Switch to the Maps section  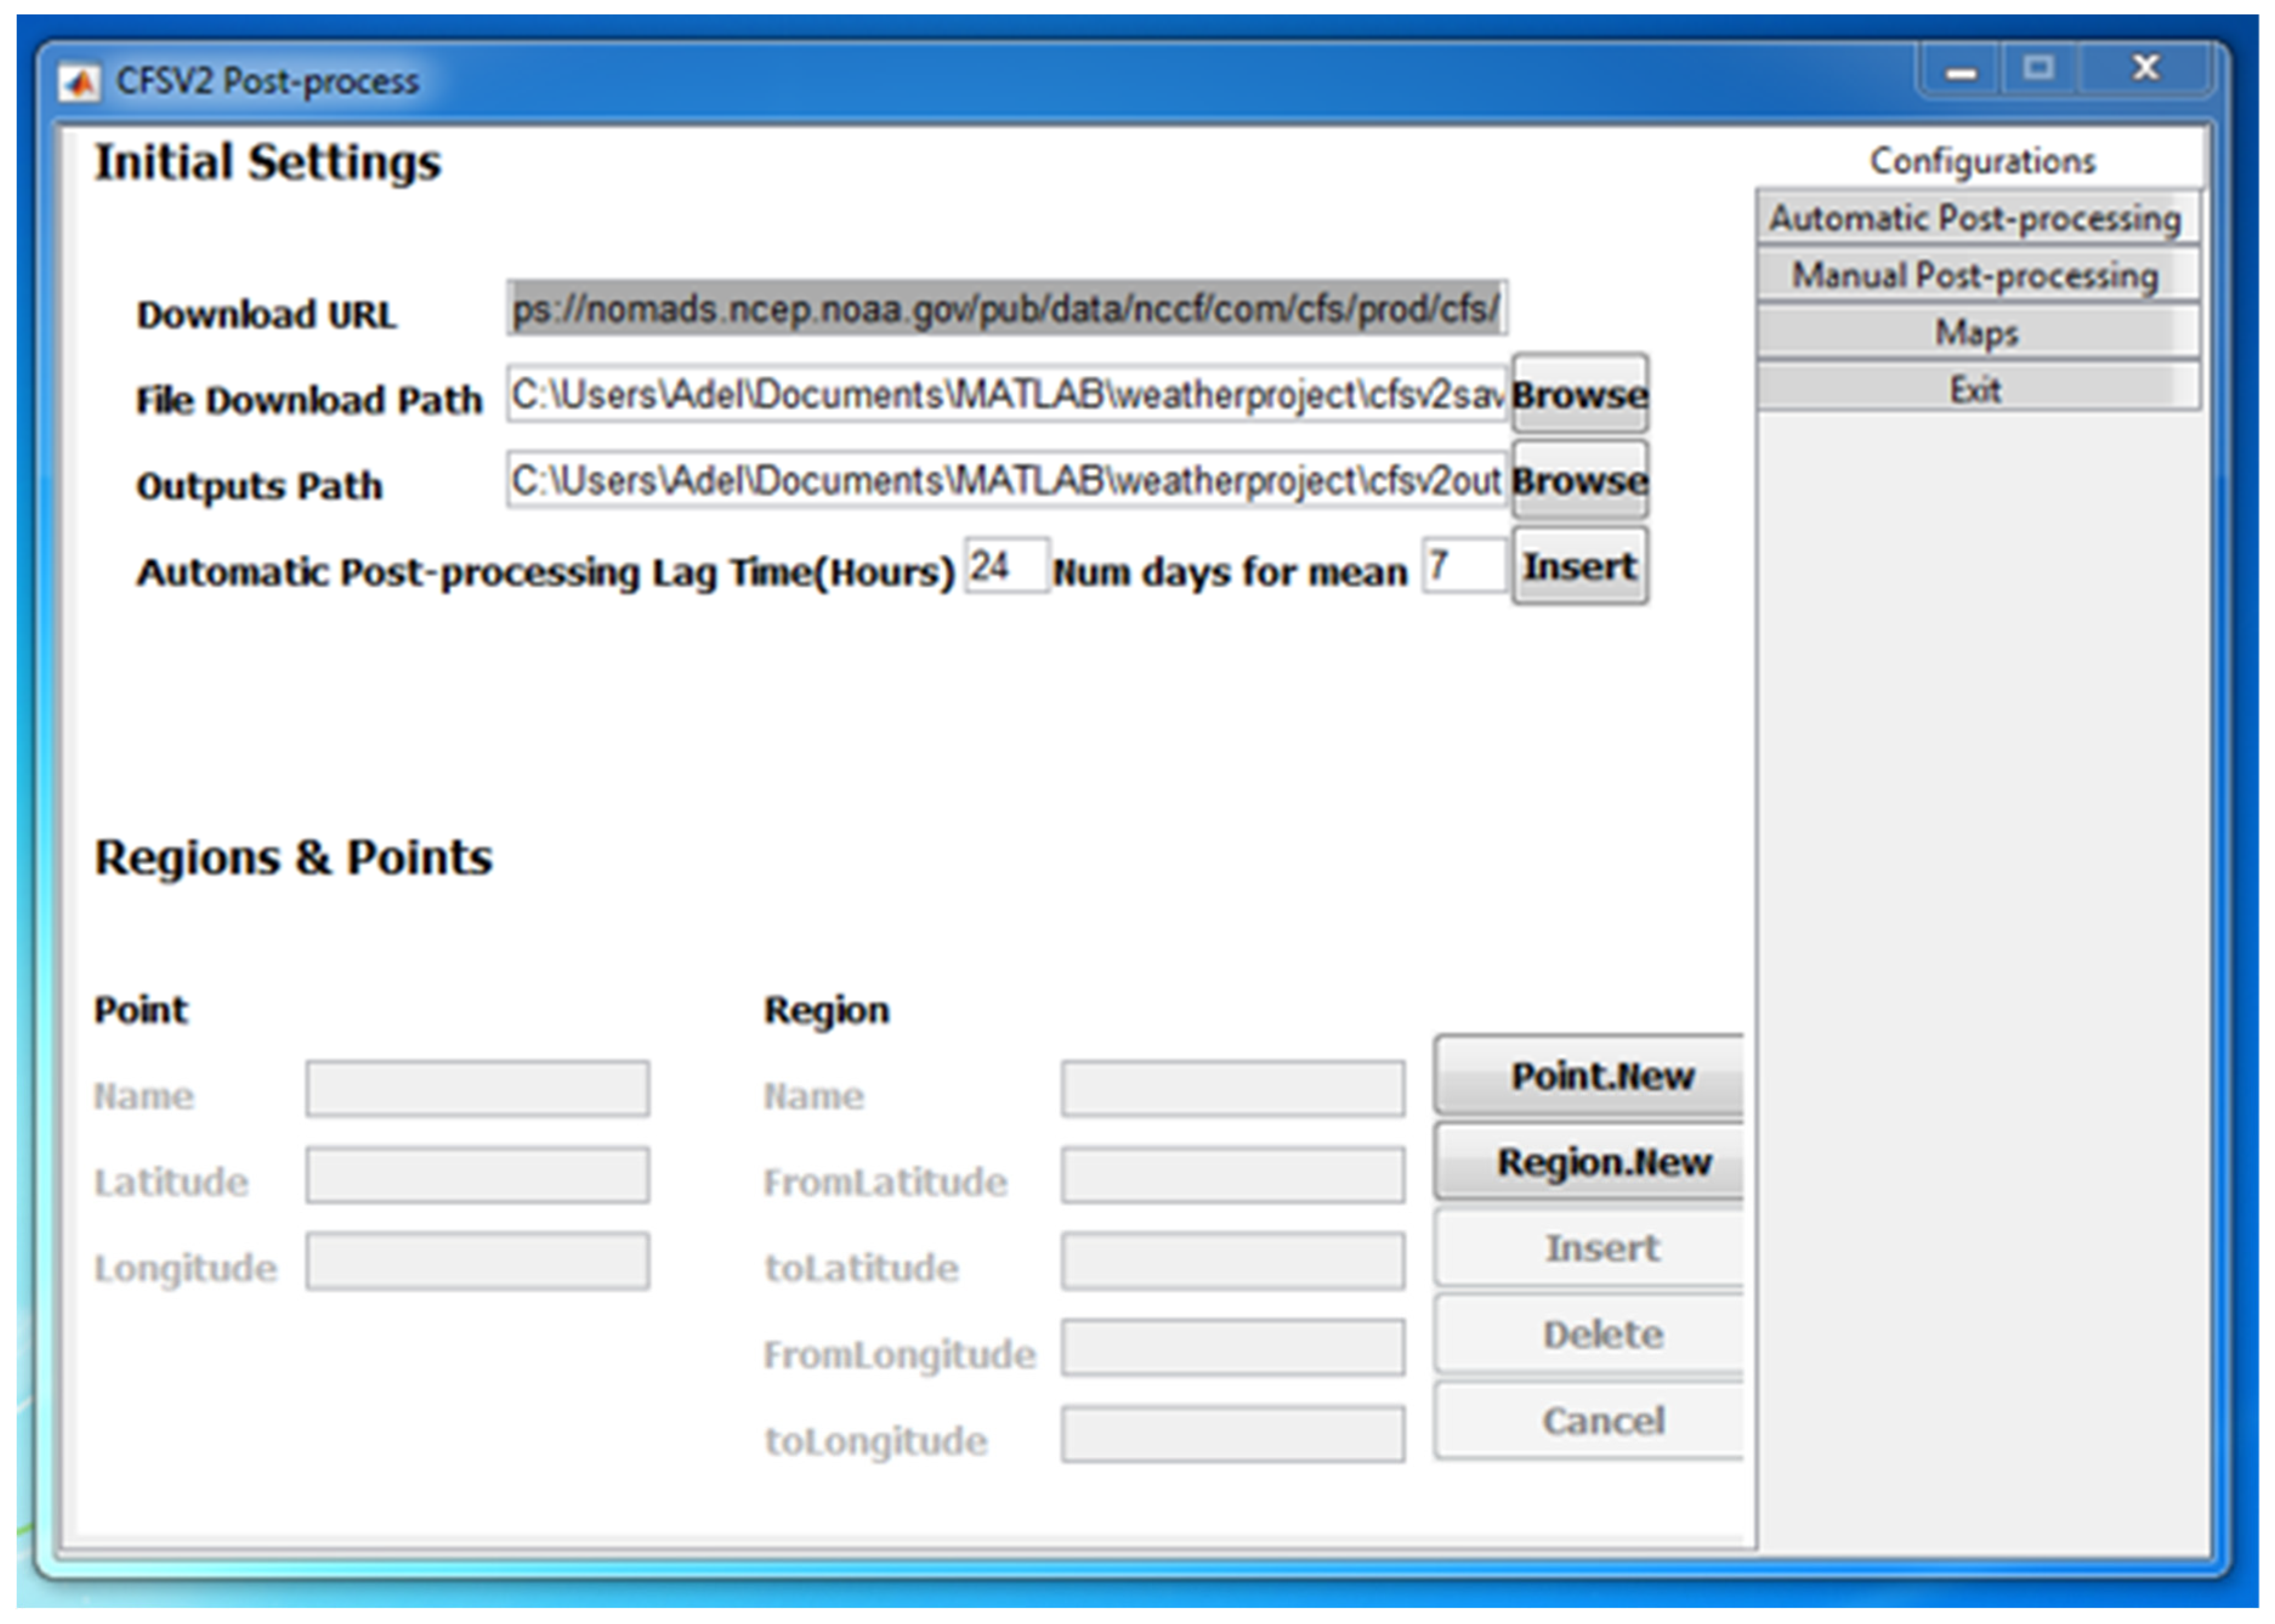[1976, 333]
